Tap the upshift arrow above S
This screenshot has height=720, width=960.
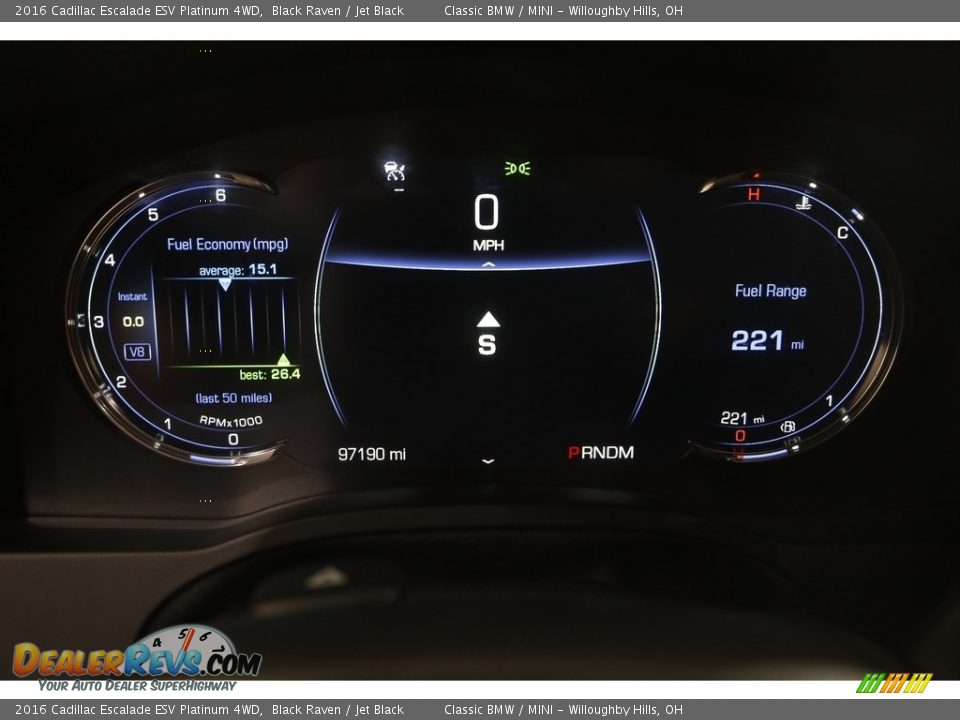(x=488, y=319)
